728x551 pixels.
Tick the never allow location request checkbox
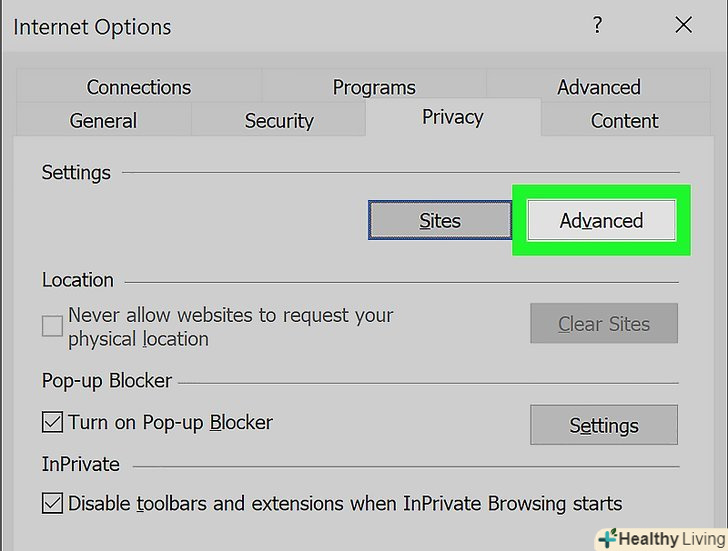tap(52, 326)
